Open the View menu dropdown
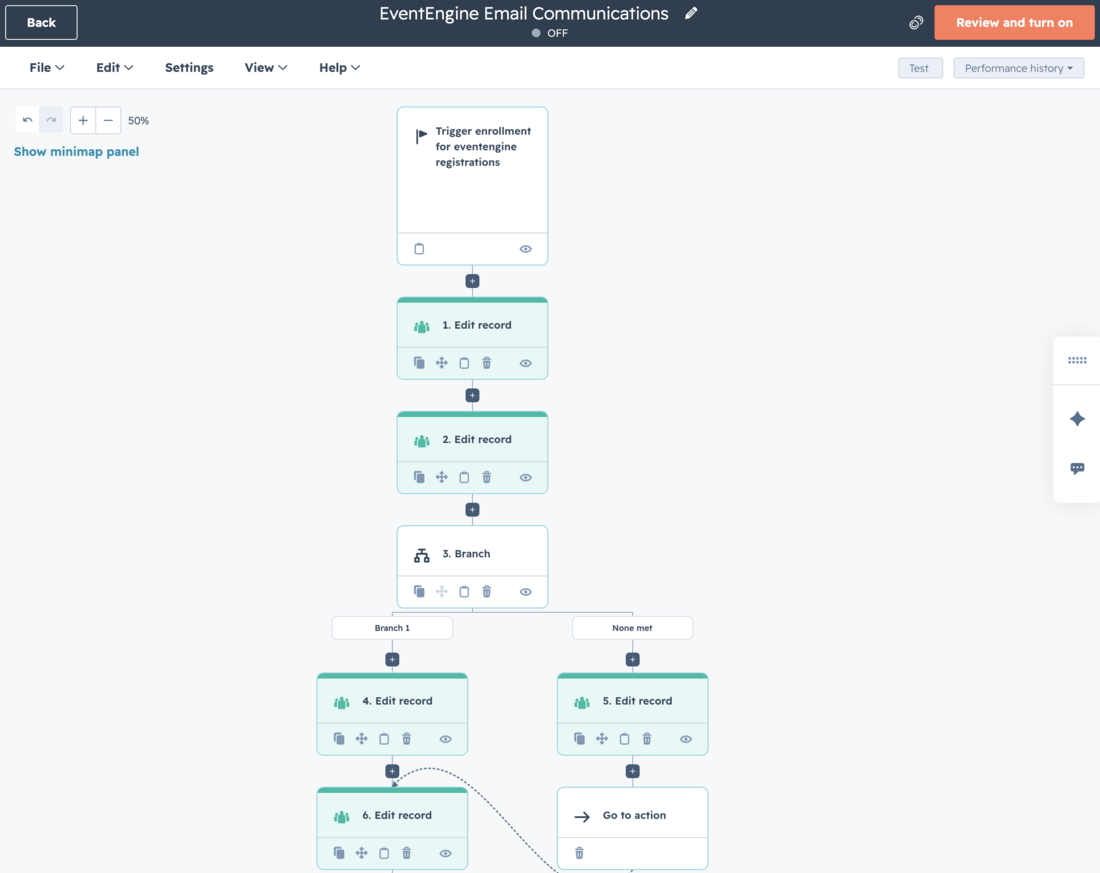This screenshot has height=873, width=1100. coord(266,67)
